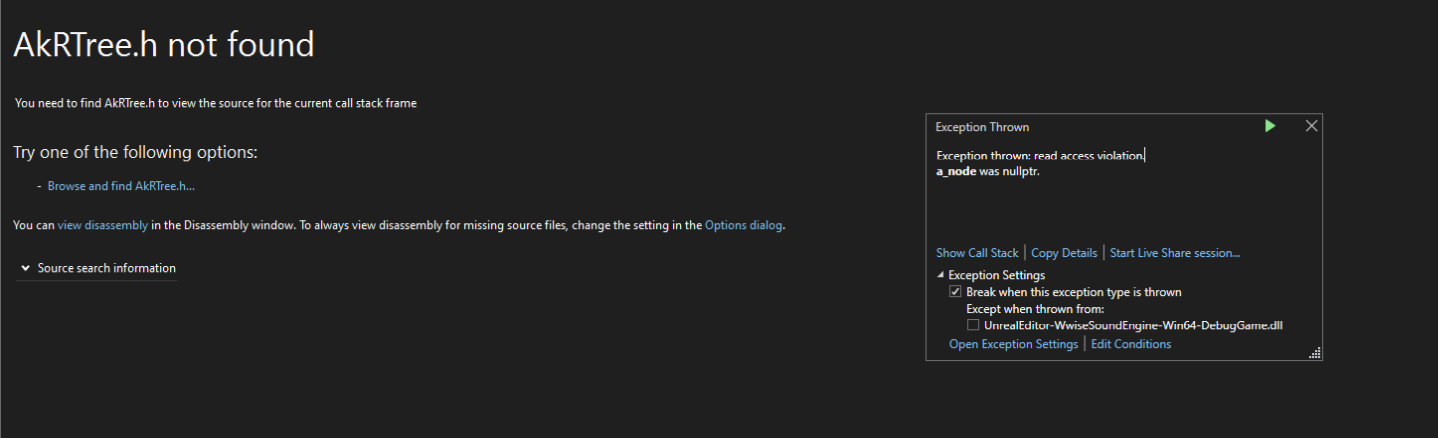The width and height of the screenshot is (1438, 438).
Task: Select Show Call Stack
Action: point(977,253)
